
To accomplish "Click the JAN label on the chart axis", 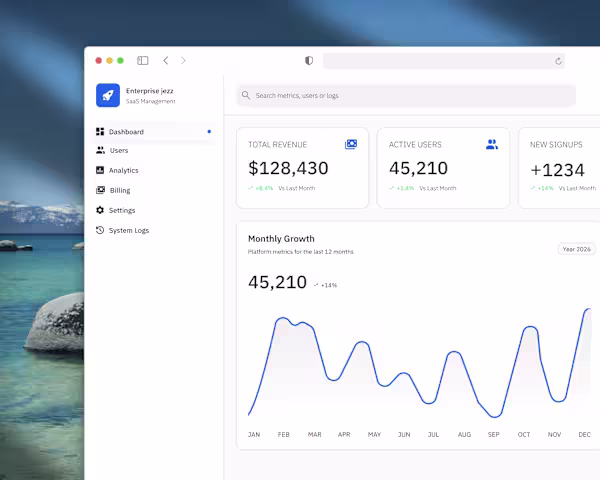I will [x=254, y=434].
